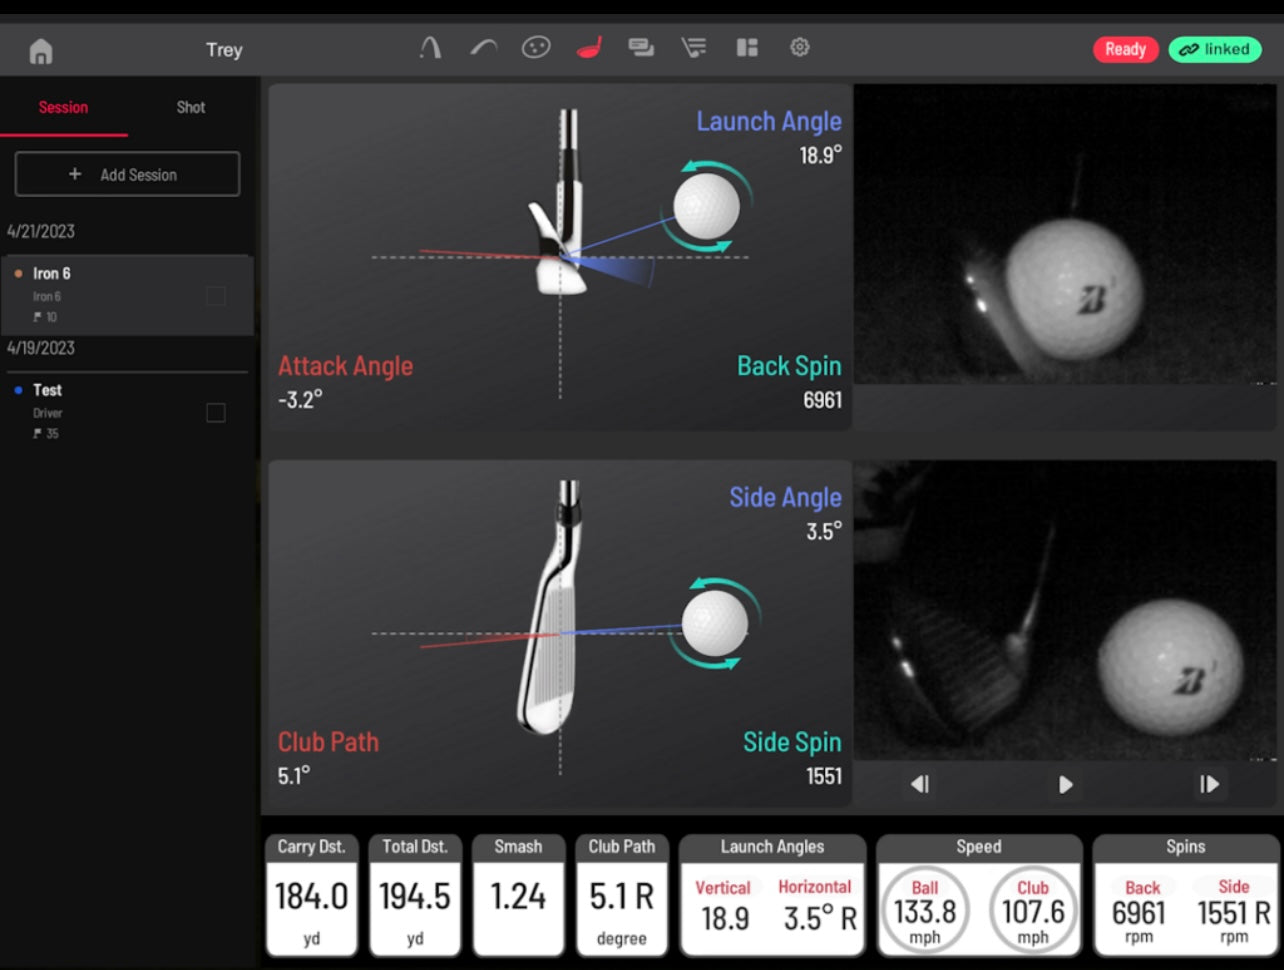
Task: Play the impact video
Action: (1065, 785)
